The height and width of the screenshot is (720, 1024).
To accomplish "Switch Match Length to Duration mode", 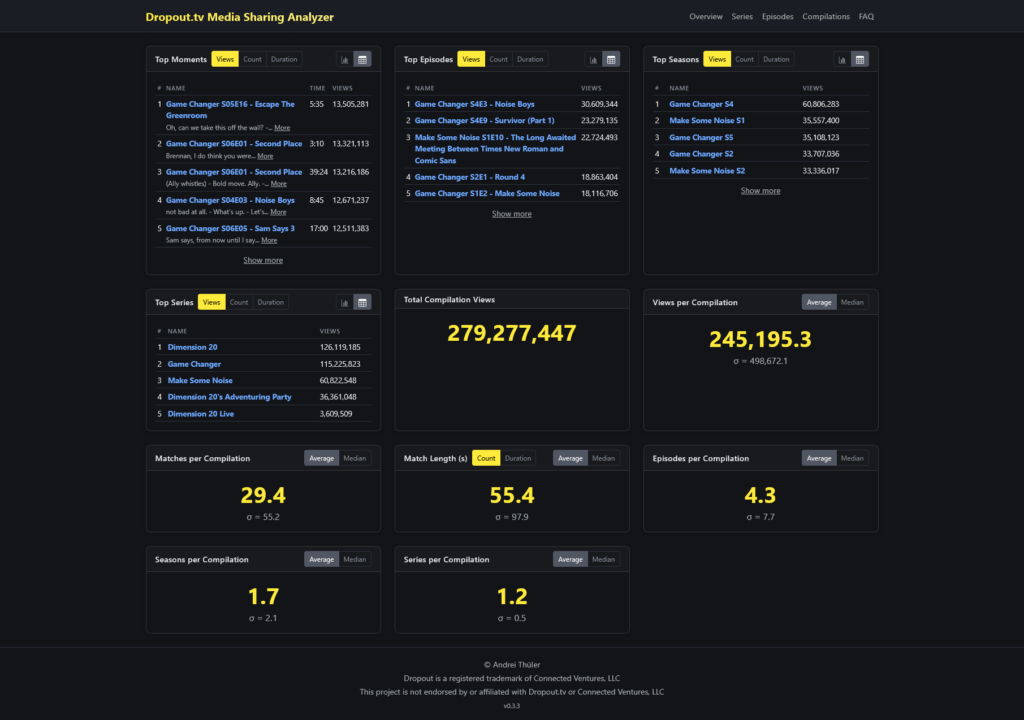I will [x=518, y=458].
